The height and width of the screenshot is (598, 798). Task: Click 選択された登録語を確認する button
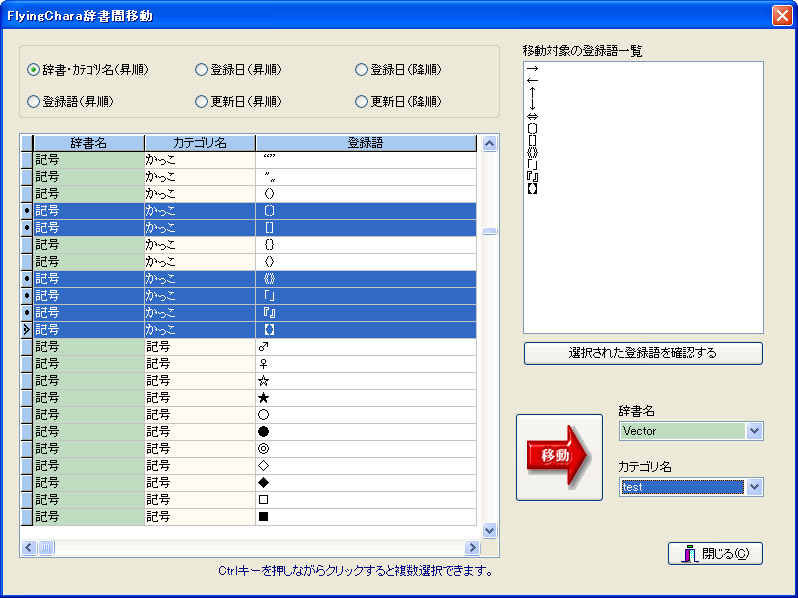click(643, 353)
